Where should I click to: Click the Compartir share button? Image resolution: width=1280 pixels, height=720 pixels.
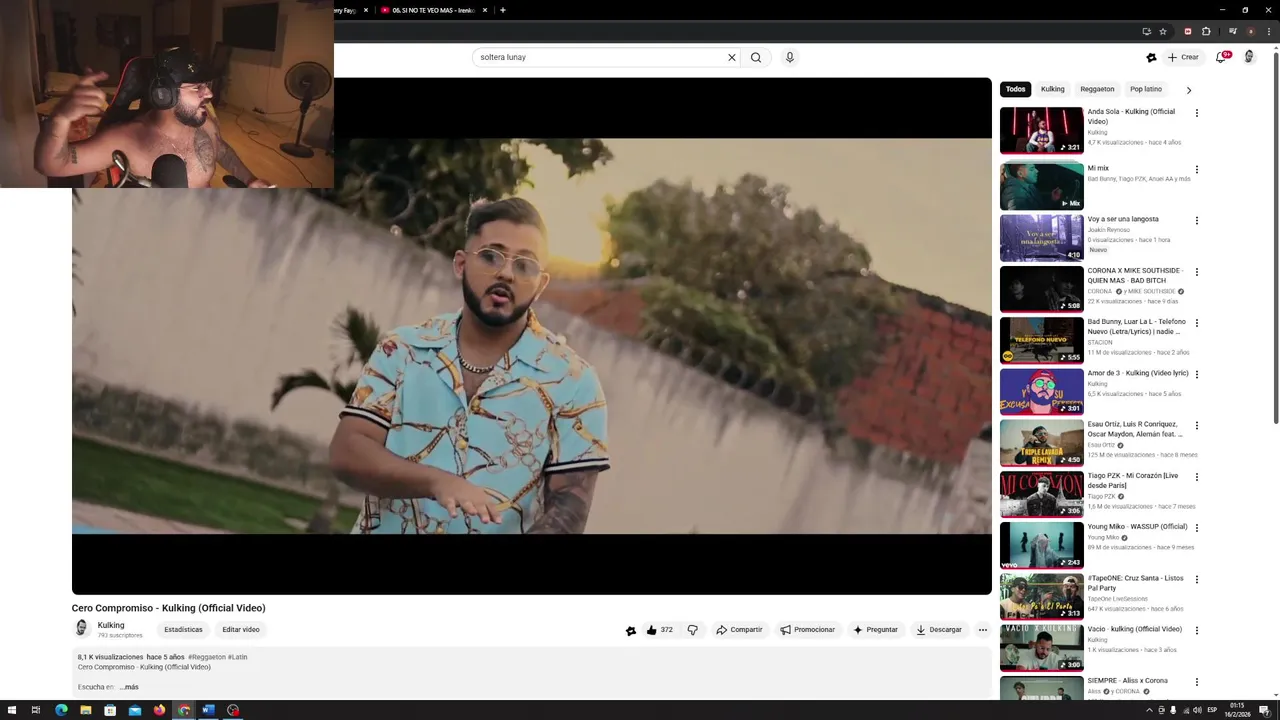(739, 630)
